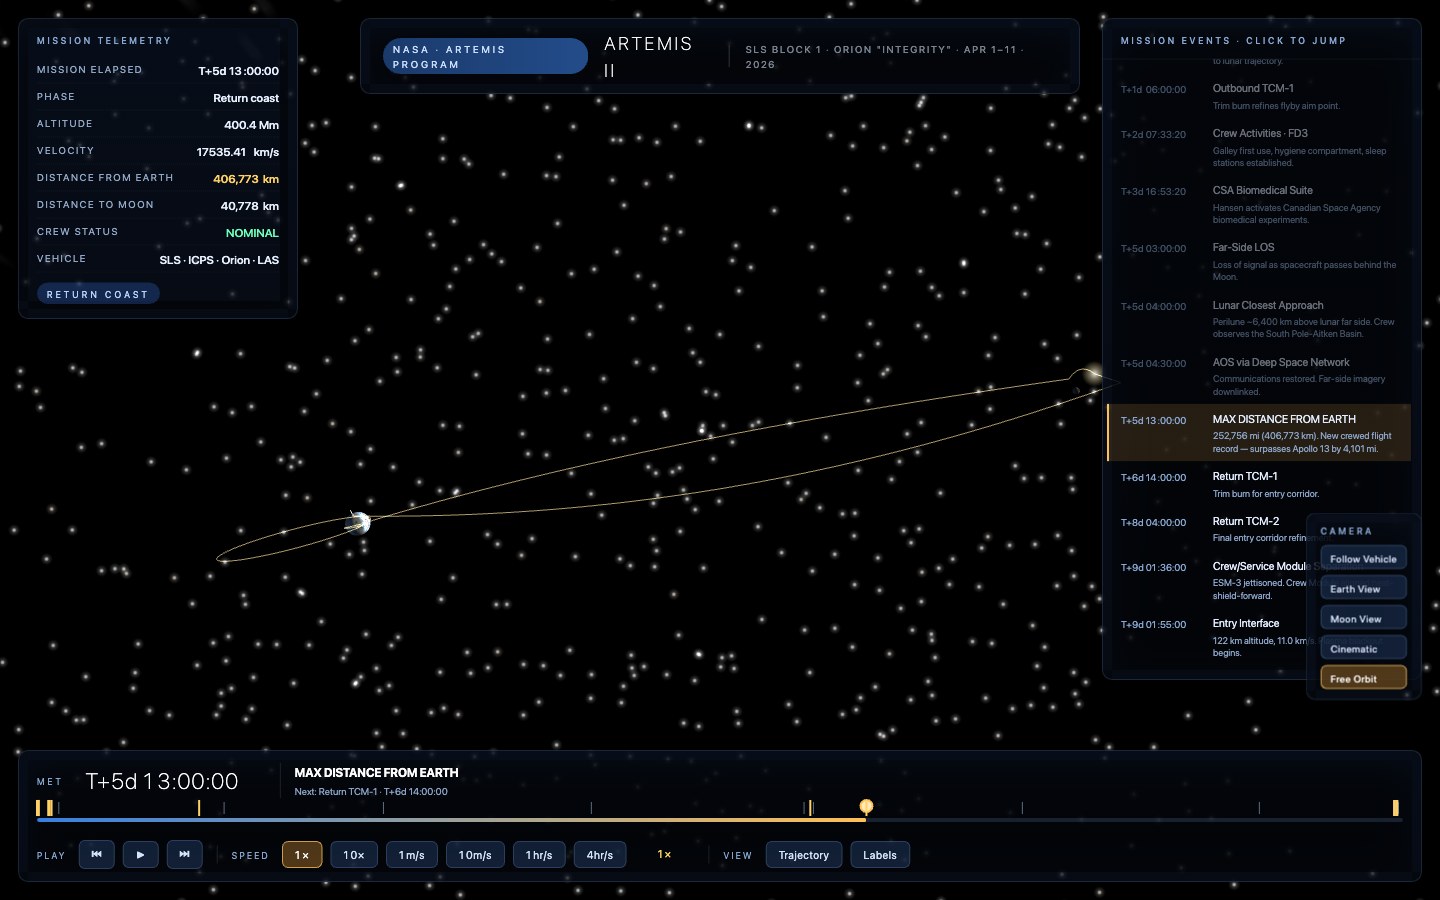Click the large MET clock readout
1440x900 pixels.
162,782
